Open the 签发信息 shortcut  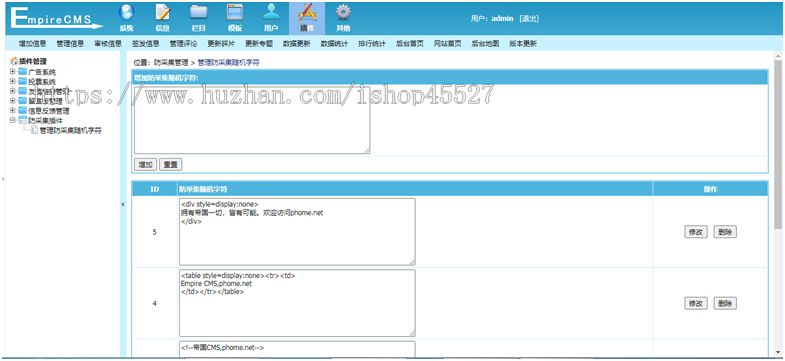click(x=146, y=44)
